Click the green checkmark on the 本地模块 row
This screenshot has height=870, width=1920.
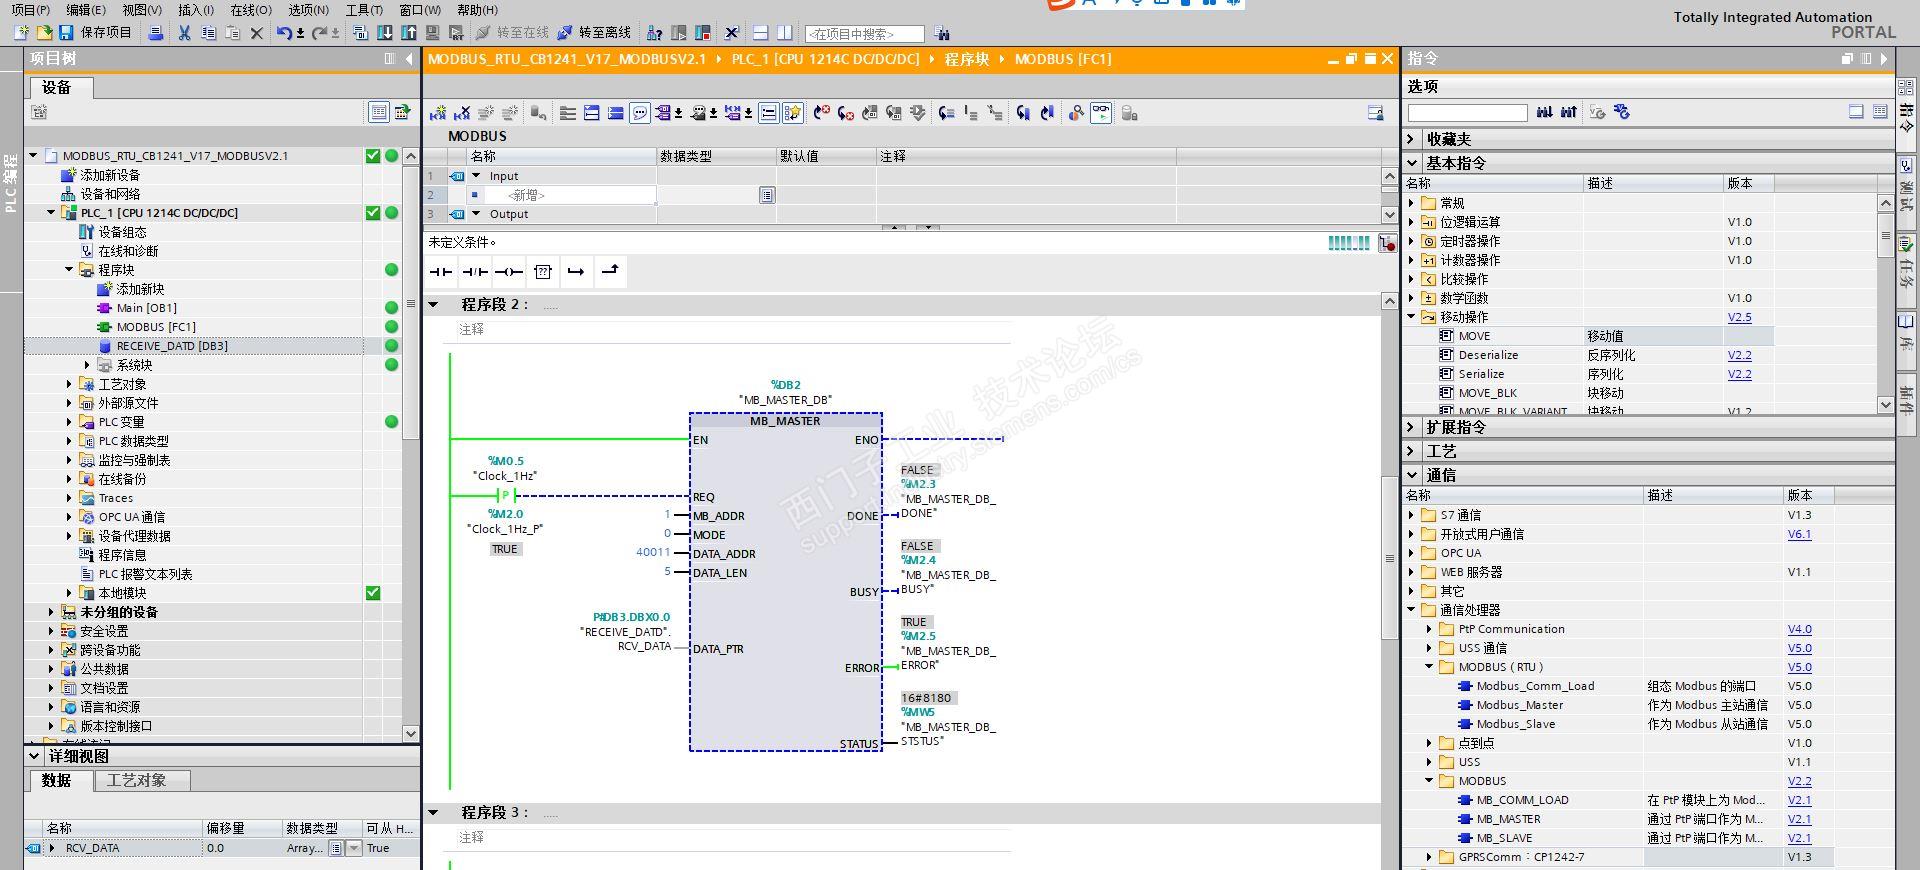pyautogui.click(x=373, y=593)
